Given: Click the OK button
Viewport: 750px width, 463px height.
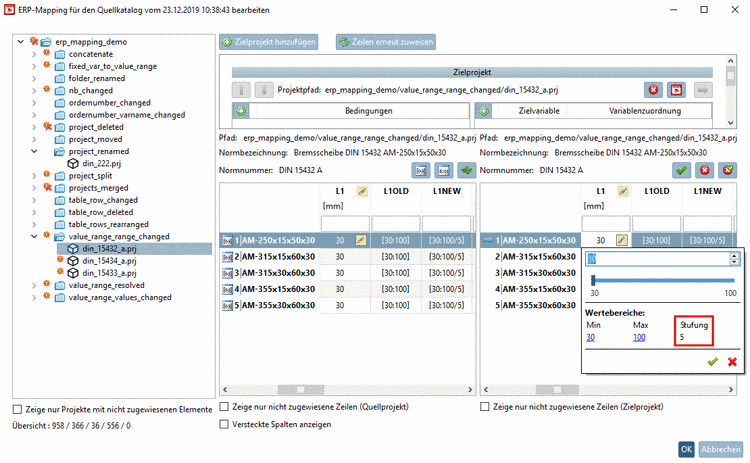Looking at the screenshot, I should tap(686, 449).
